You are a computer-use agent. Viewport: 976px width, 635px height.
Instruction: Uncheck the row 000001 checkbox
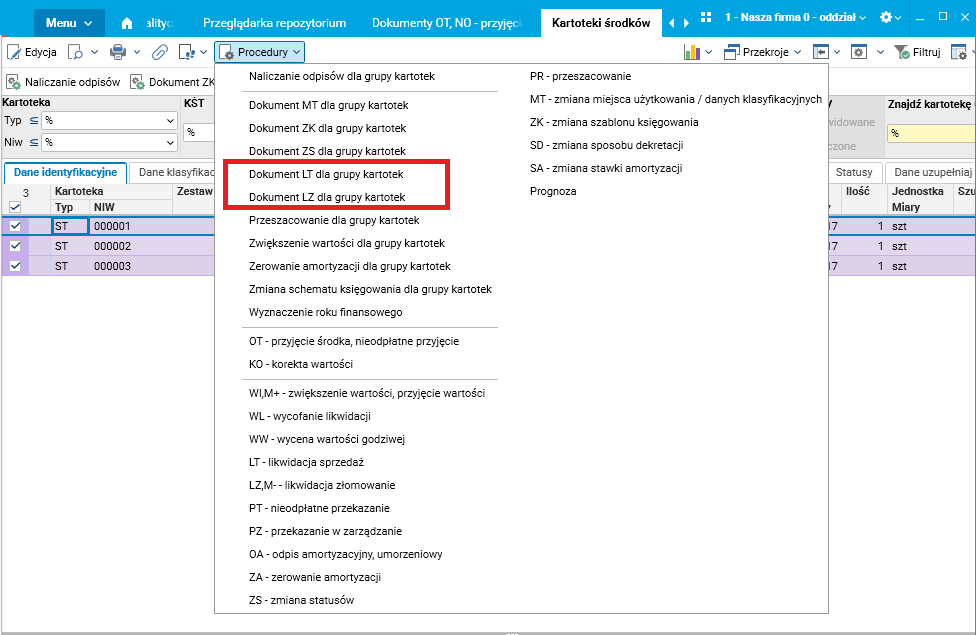15,226
